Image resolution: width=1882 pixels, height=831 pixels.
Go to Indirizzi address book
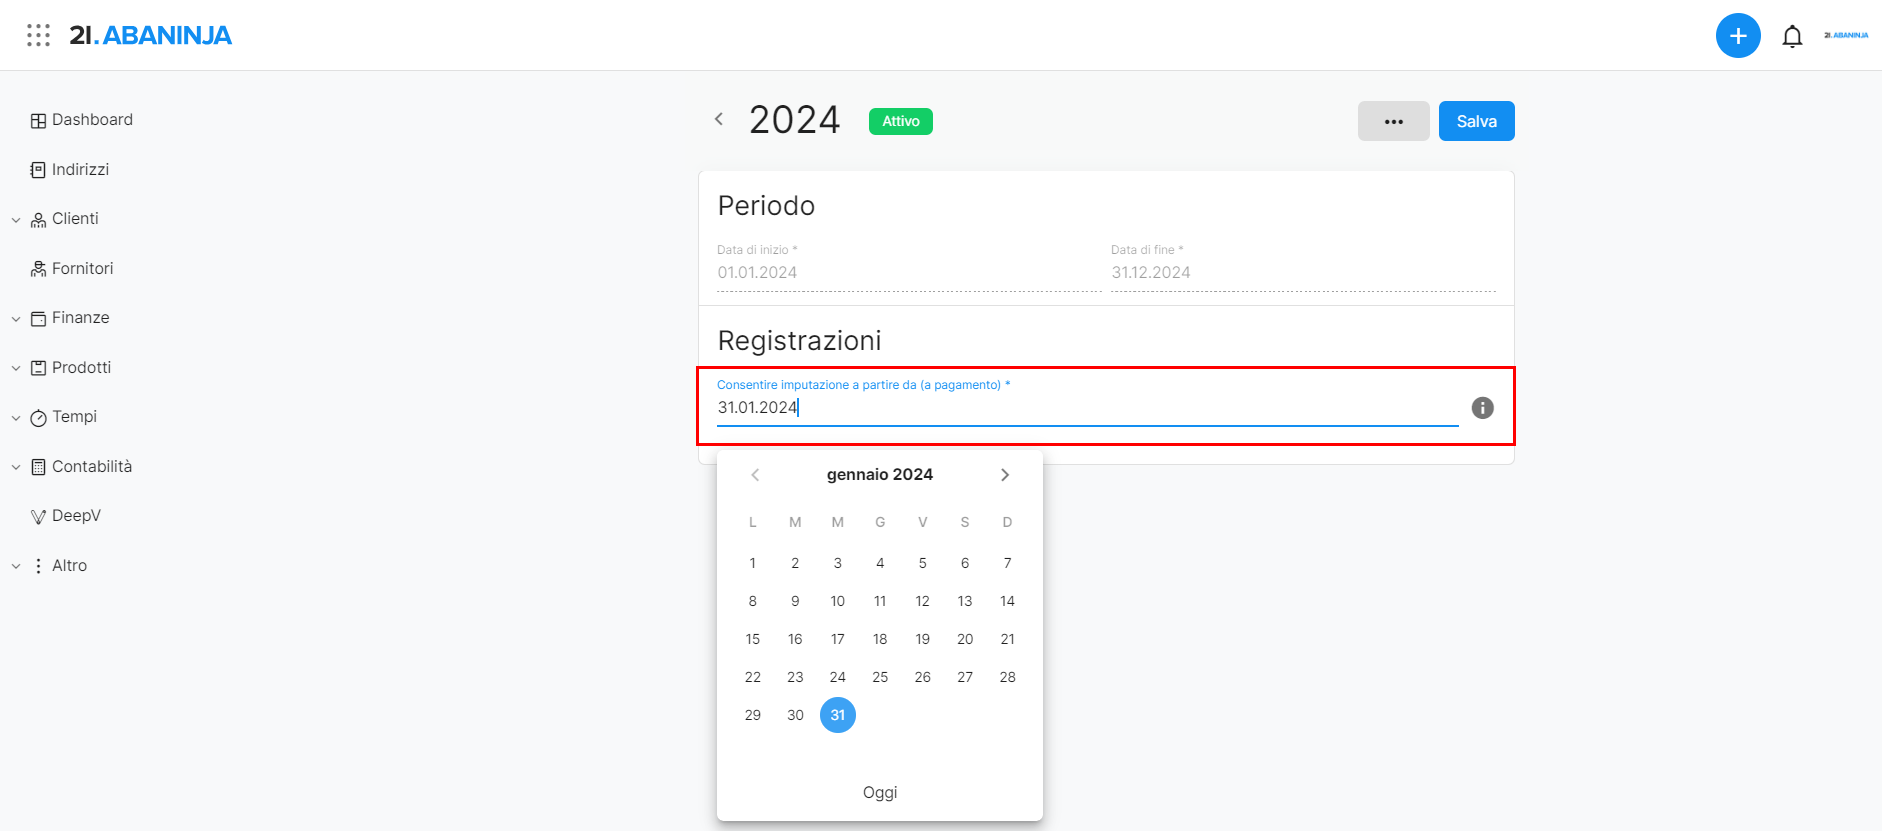pyautogui.click(x=80, y=170)
